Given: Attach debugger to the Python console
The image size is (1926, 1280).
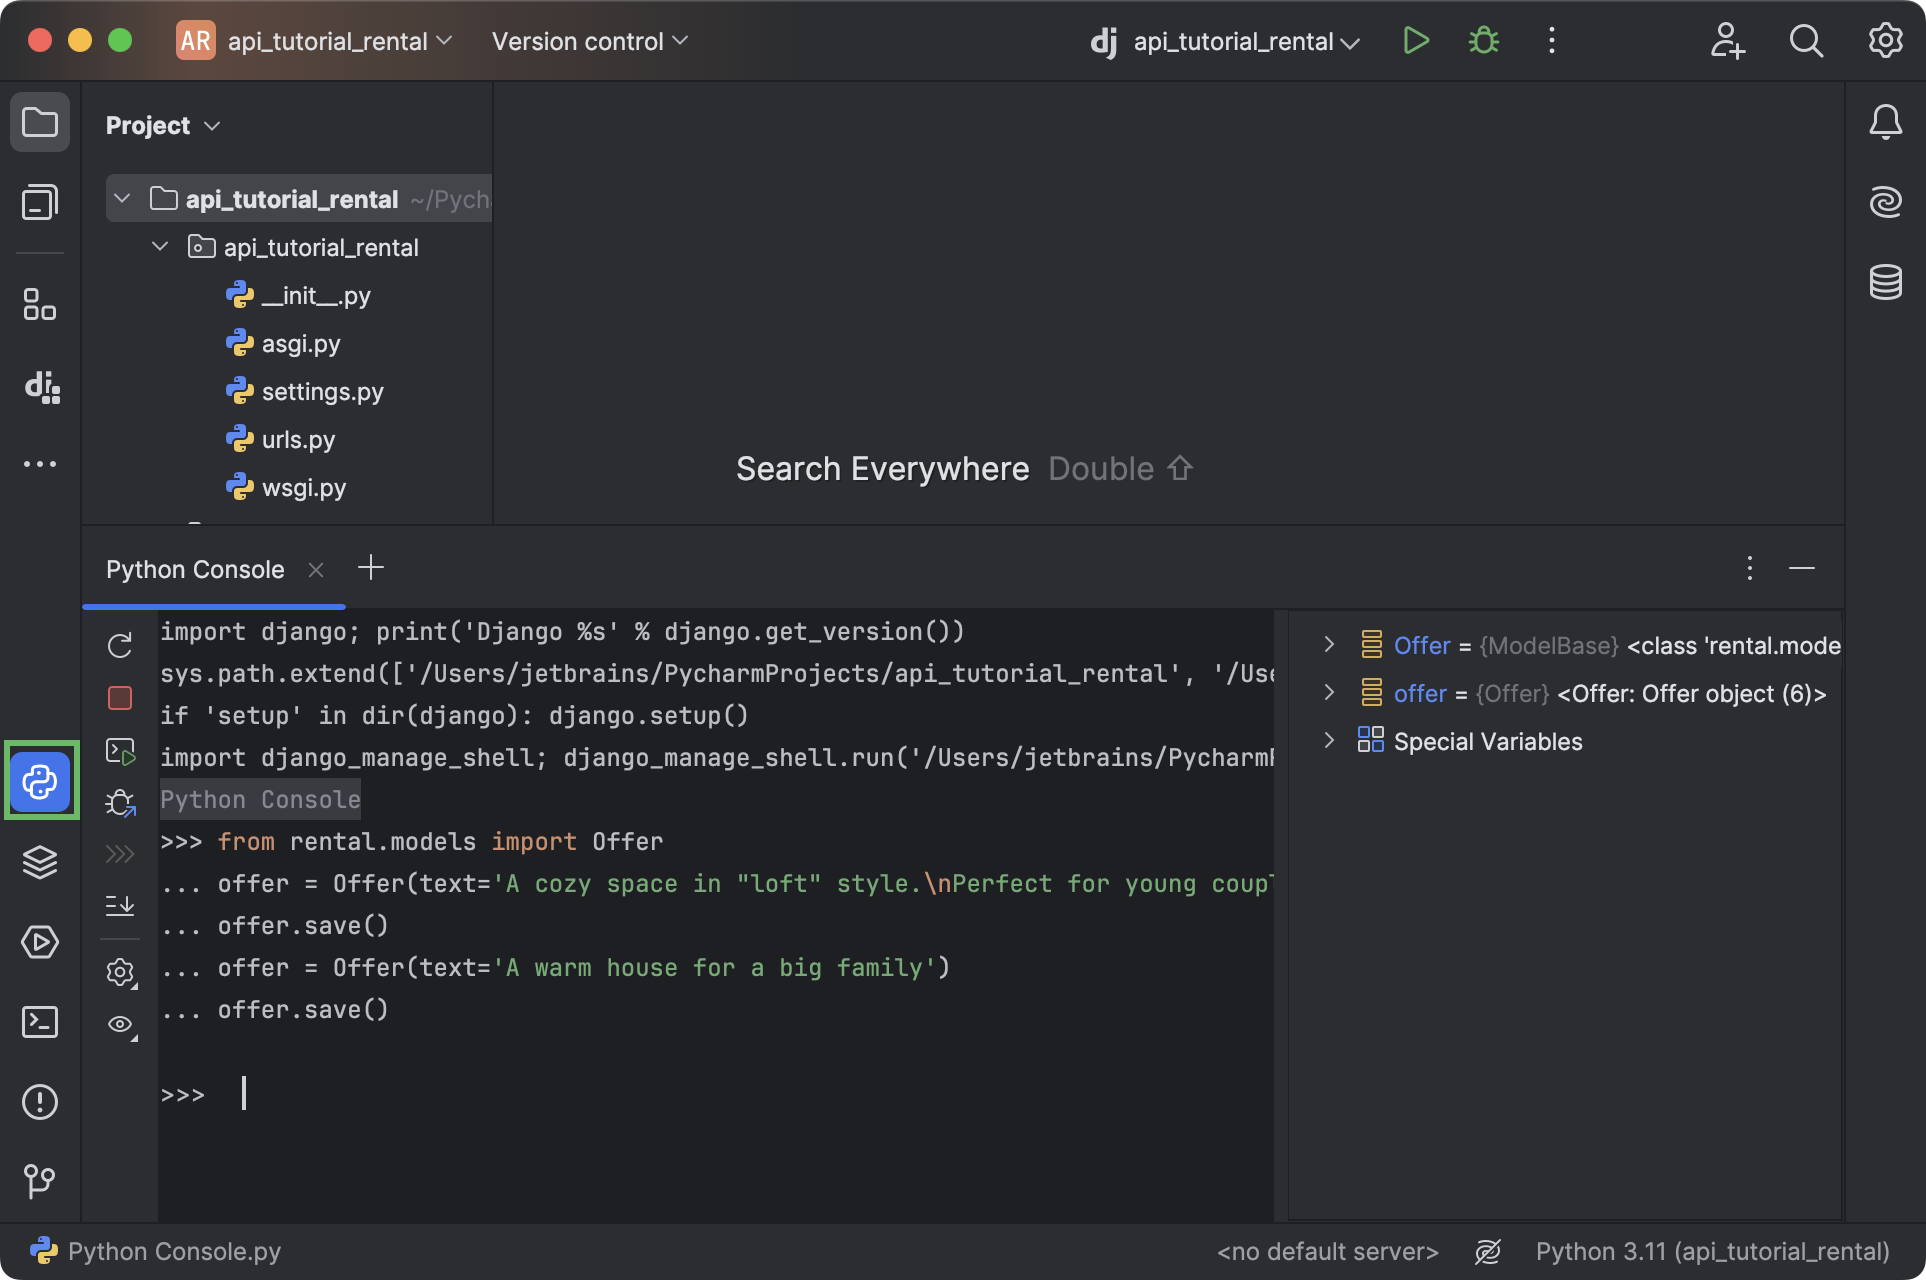Looking at the screenshot, I should [120, 802].
